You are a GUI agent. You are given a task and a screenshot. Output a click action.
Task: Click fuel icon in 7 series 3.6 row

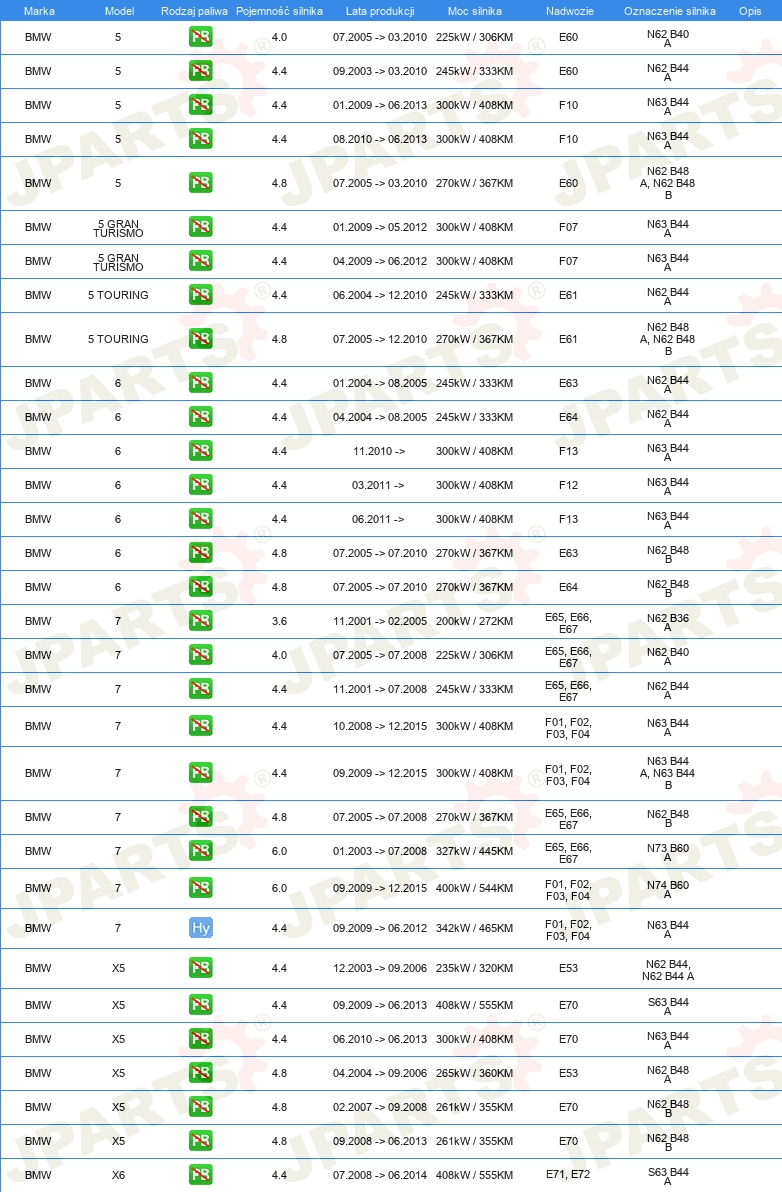(x=201, y=620)
